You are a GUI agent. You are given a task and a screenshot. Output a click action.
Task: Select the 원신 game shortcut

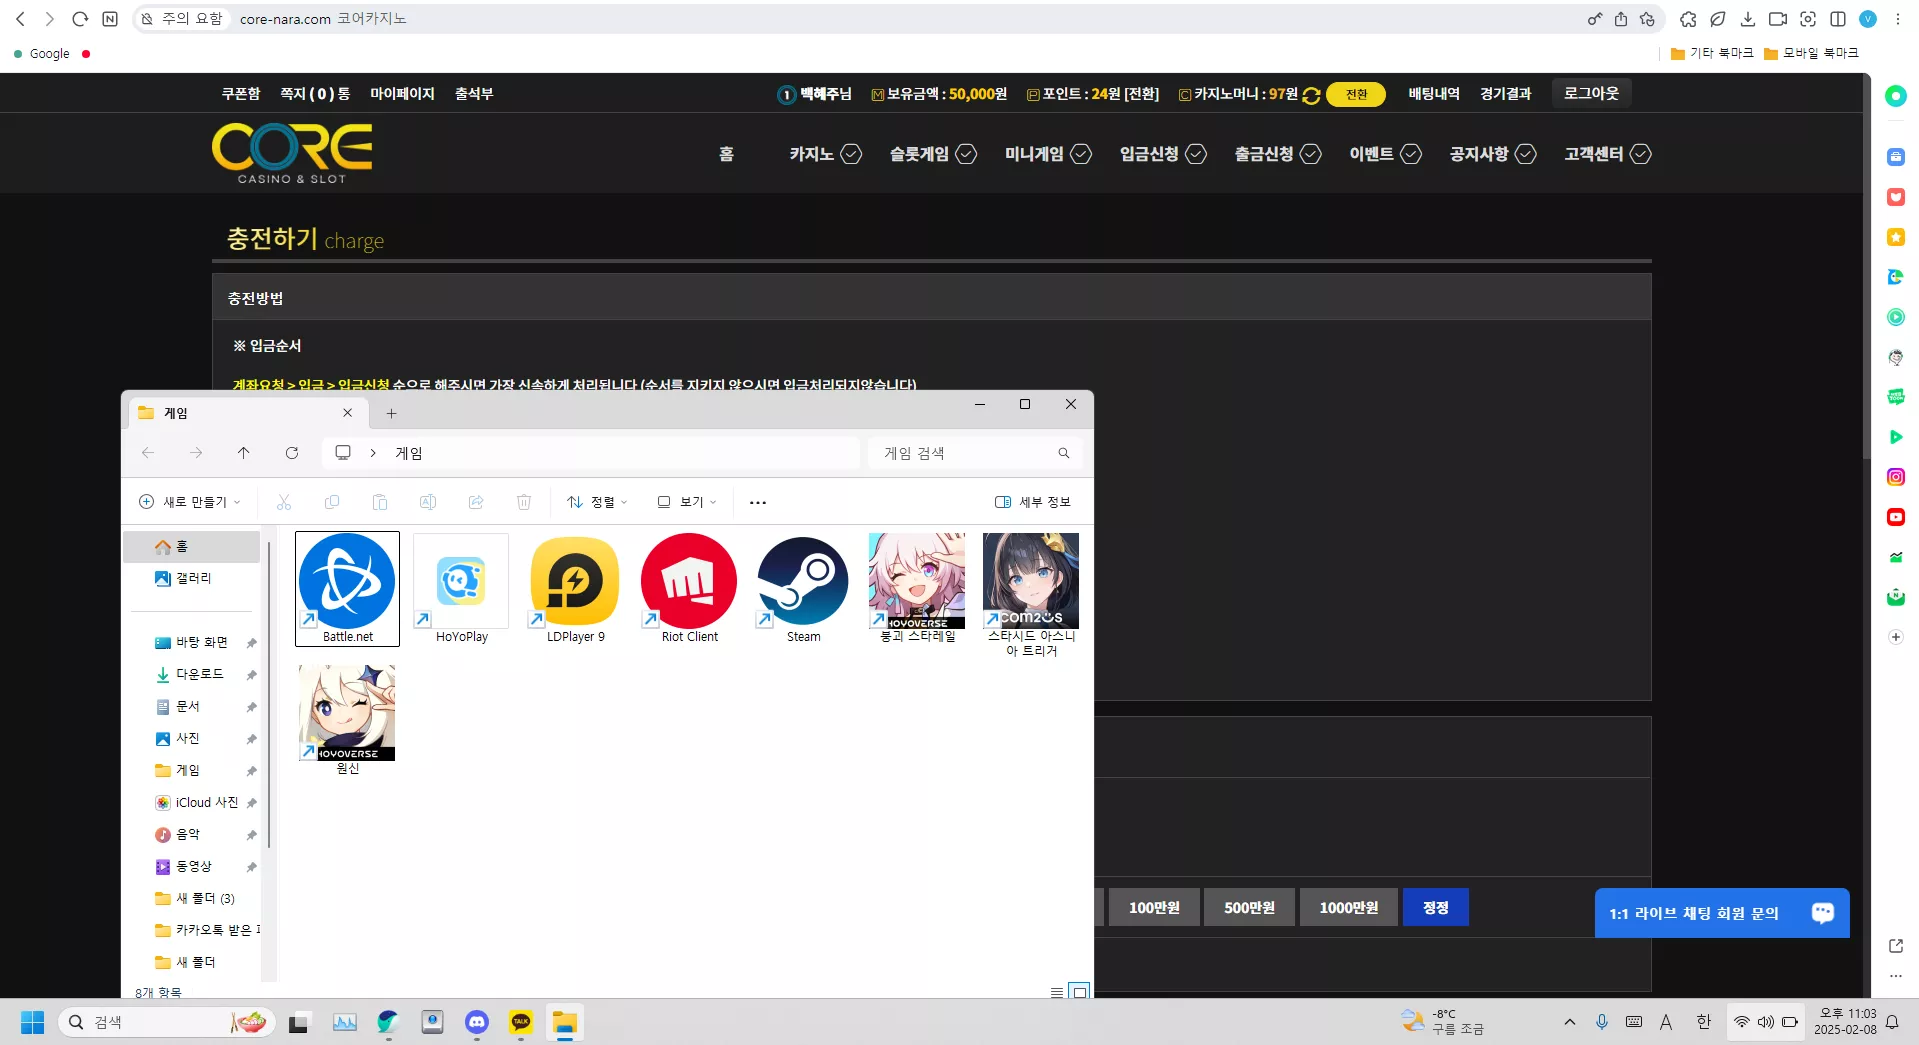point(347,720)
